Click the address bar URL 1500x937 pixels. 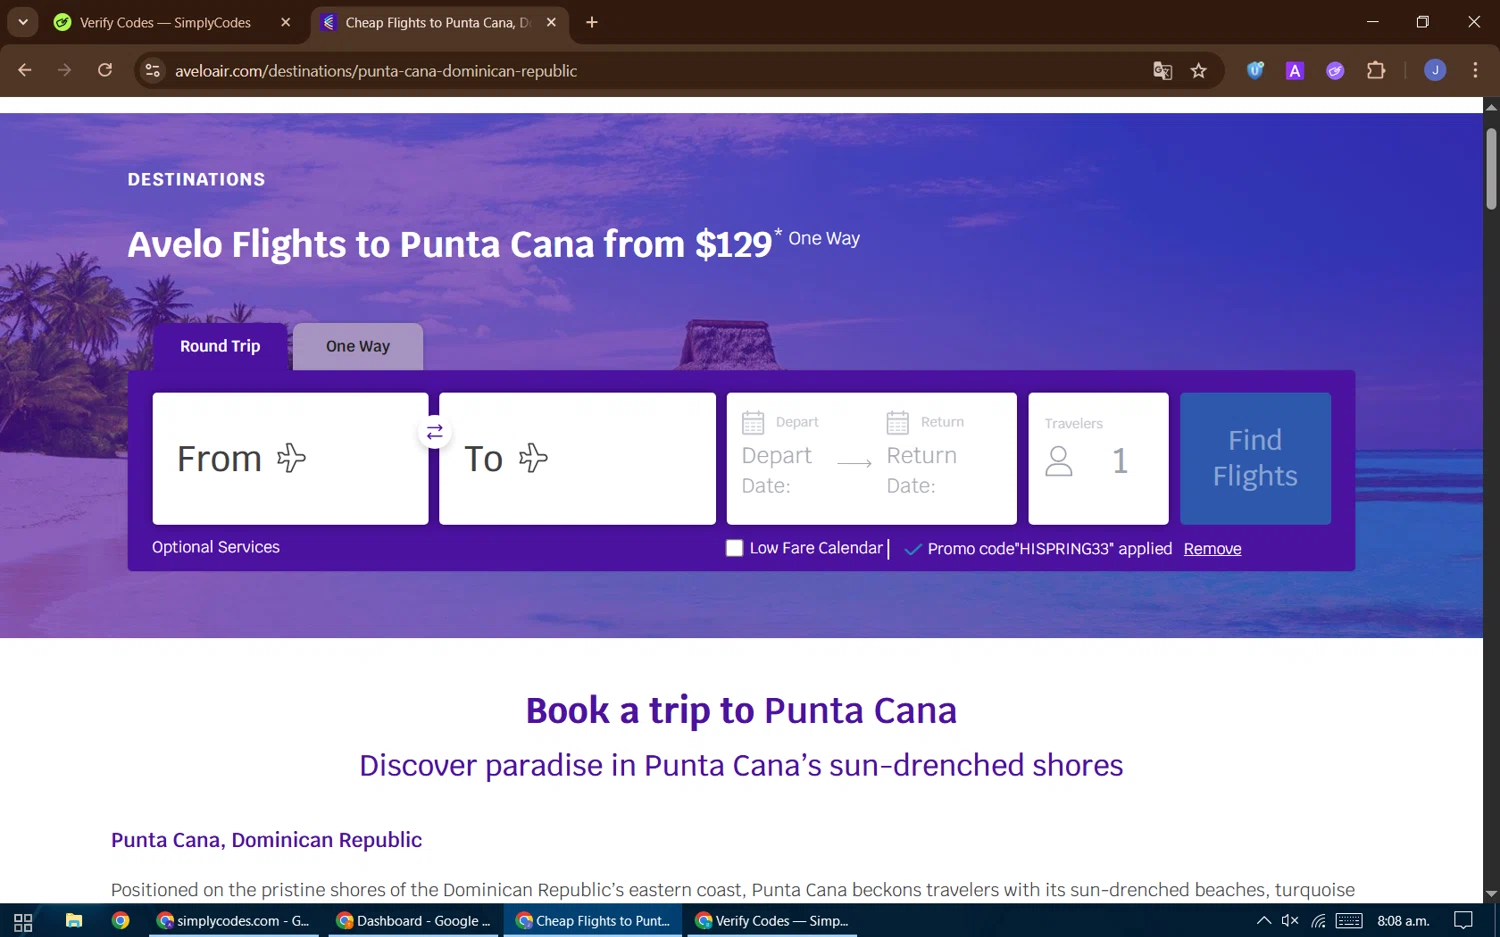(376, 71)
